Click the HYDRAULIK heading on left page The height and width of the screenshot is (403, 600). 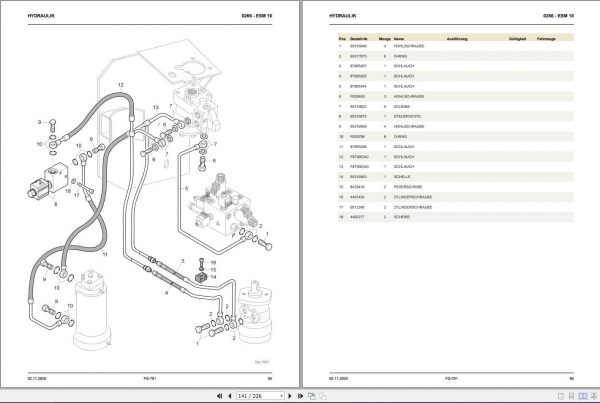coord(41,16)
